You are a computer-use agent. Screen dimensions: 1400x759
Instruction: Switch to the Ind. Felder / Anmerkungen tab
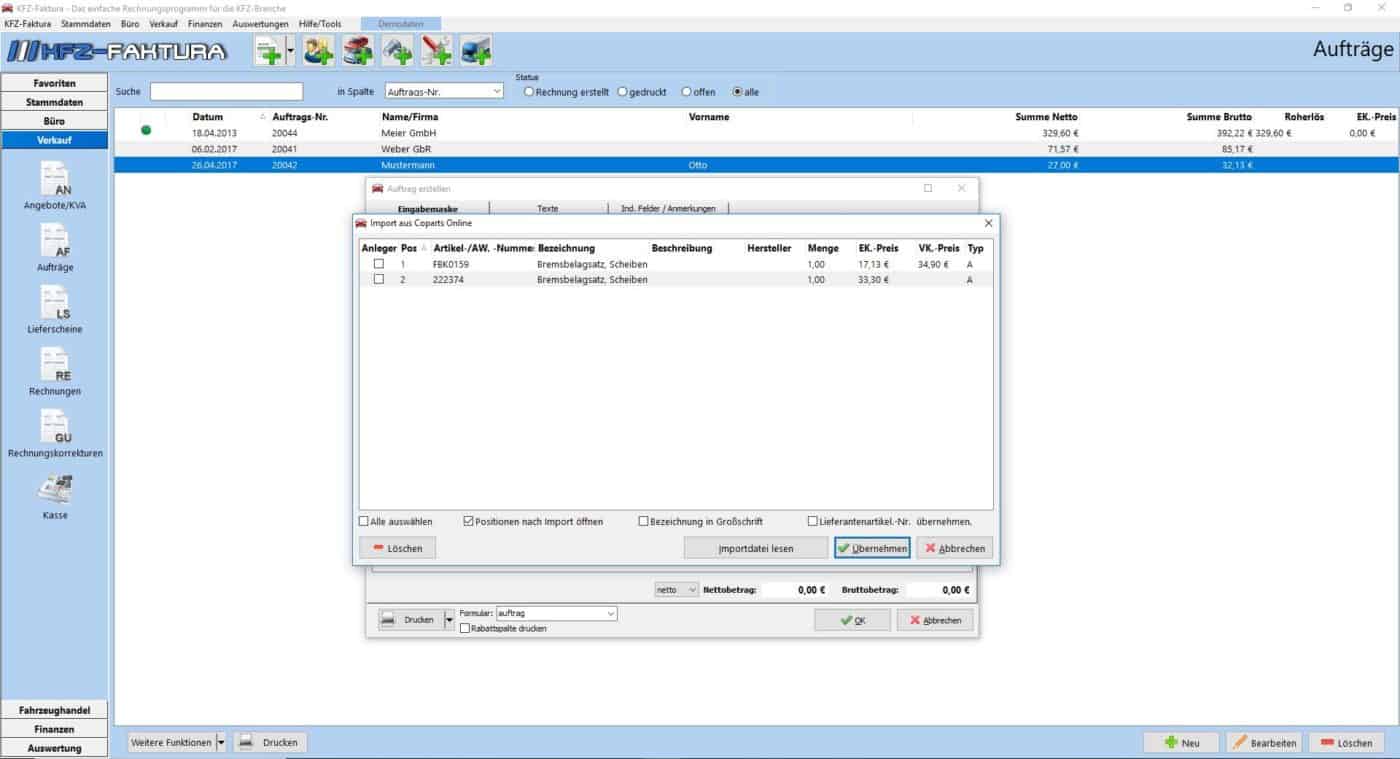(668, 208)
